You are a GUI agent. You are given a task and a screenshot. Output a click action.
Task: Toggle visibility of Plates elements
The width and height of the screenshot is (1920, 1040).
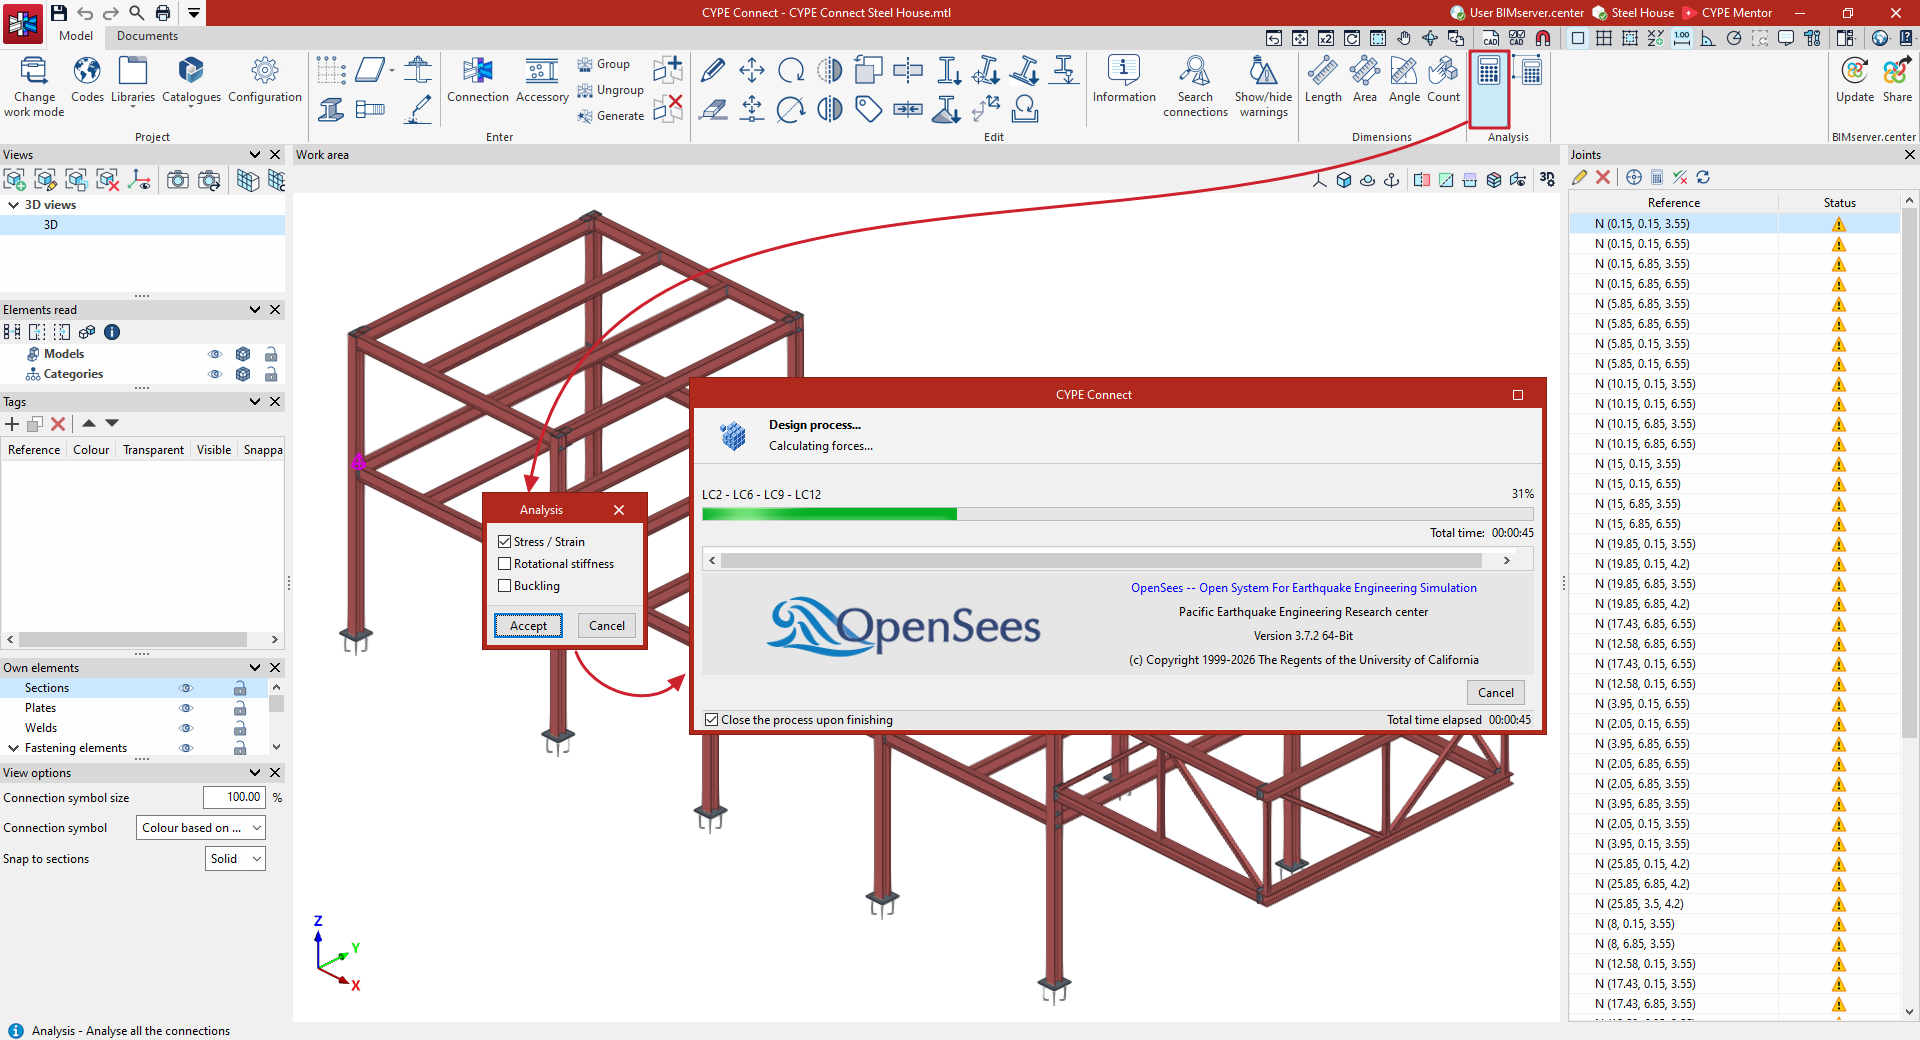tap(185, 708)
